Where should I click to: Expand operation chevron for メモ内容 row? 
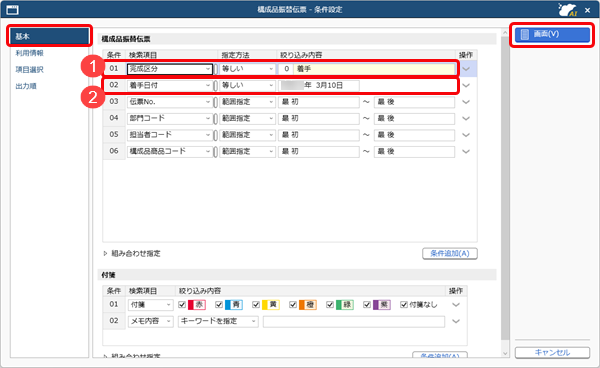(x=456, y=321)
